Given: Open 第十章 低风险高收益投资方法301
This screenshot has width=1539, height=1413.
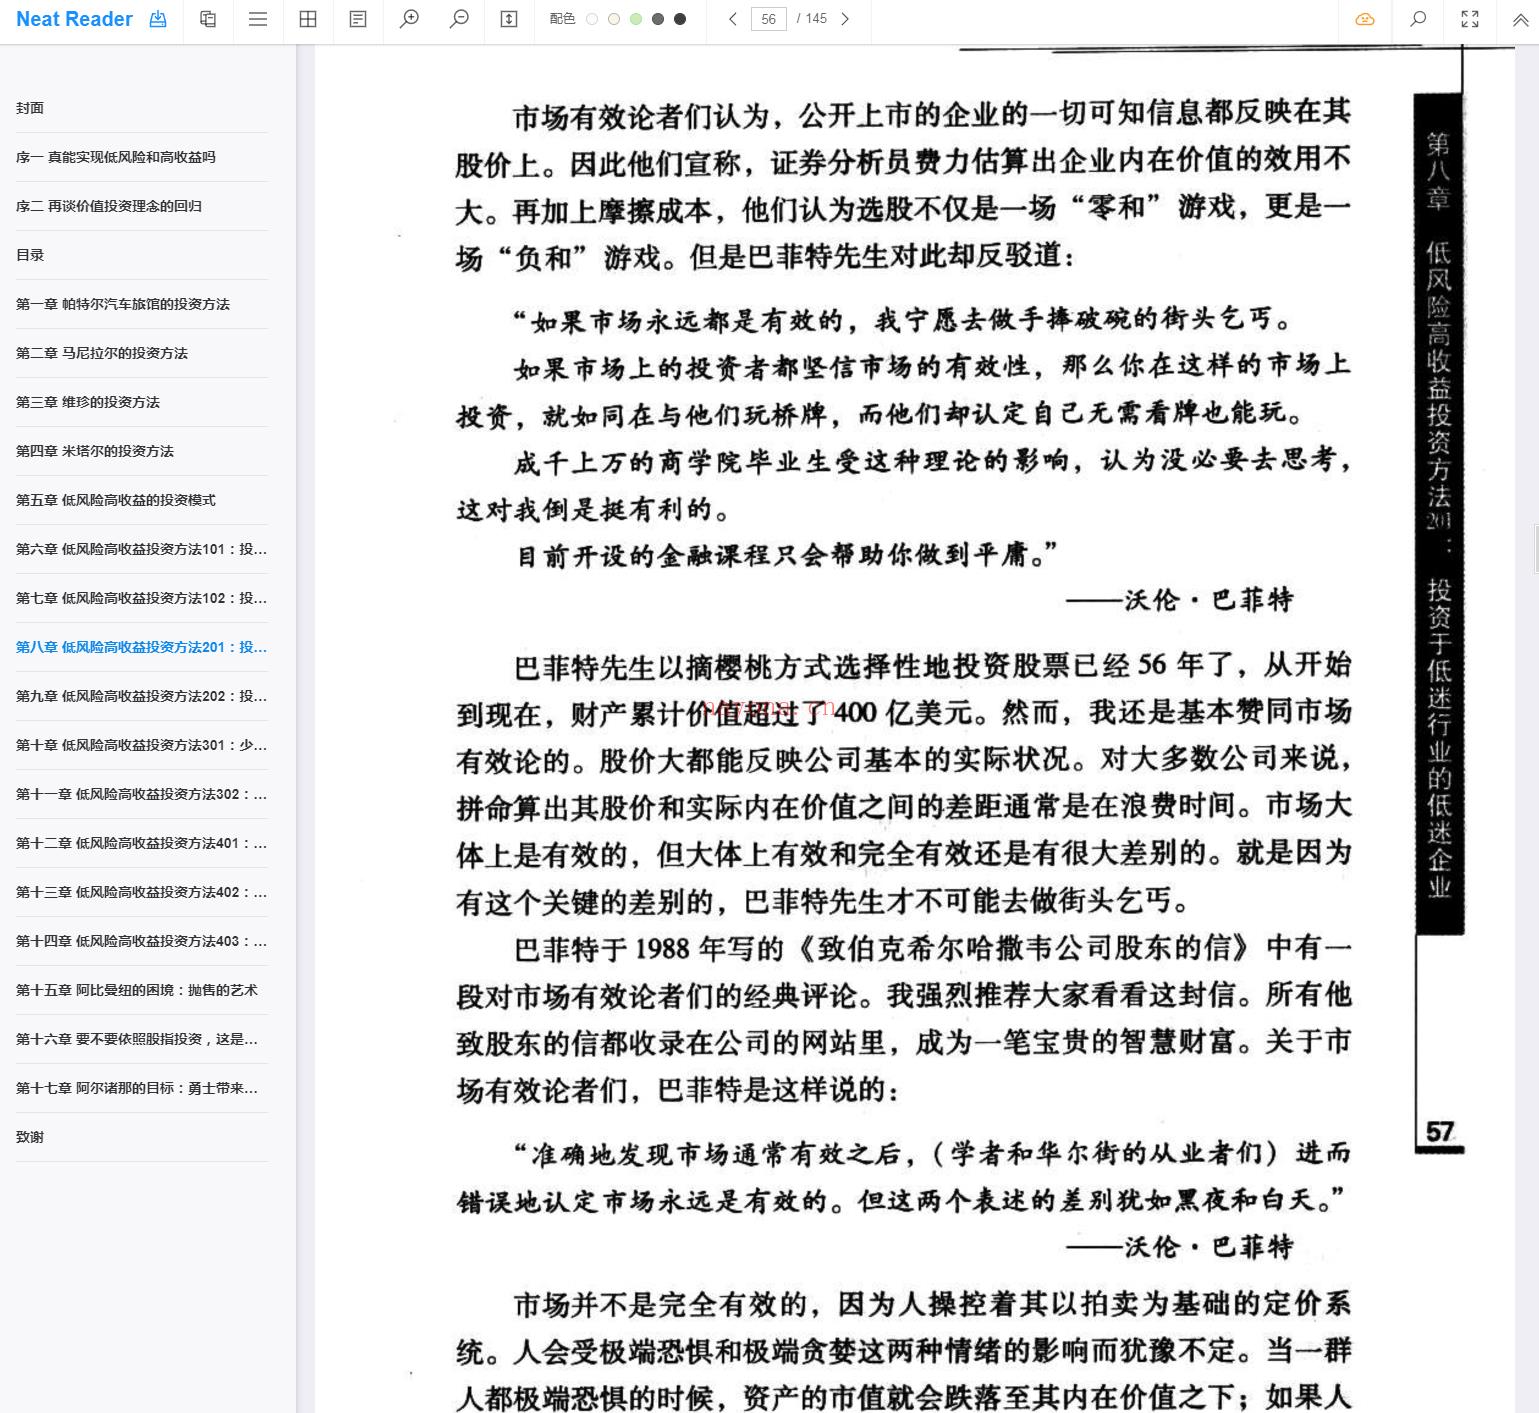Looking at the screenshot, I should (142, 745).
